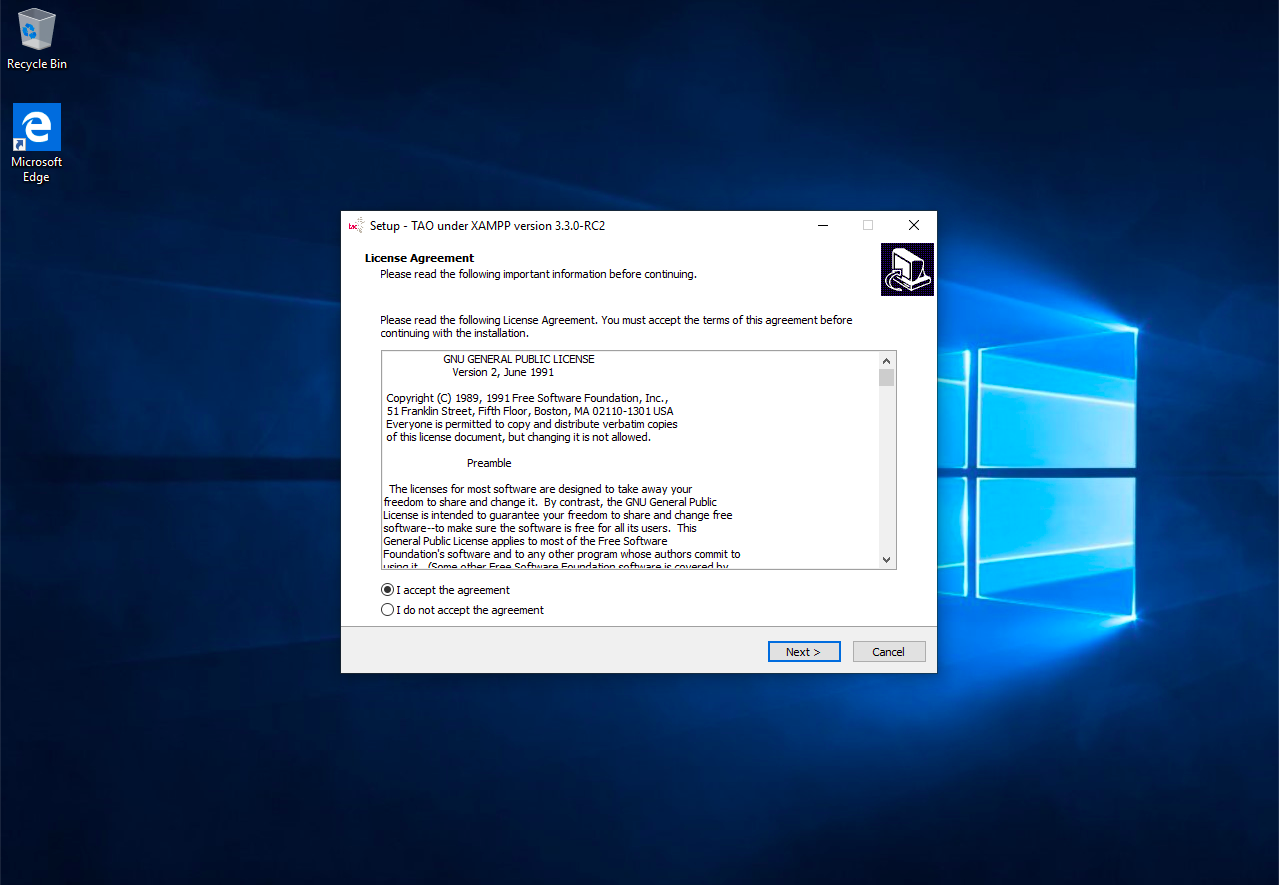Click the scrollbar track below the thumb
The width and height of the screenshot is (1279, 885).
point(885,470)
